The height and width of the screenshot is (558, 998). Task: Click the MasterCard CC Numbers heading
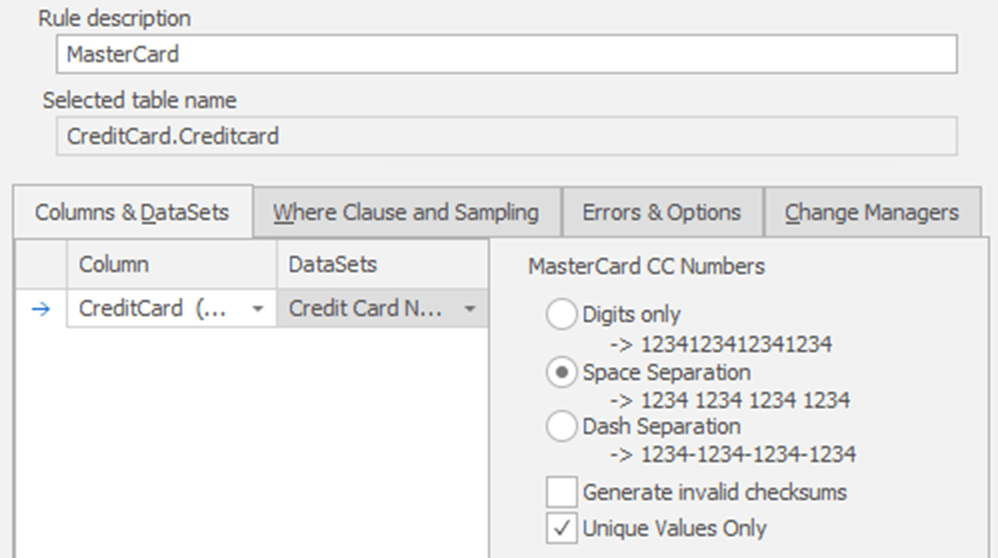click(x=647, y=266)
